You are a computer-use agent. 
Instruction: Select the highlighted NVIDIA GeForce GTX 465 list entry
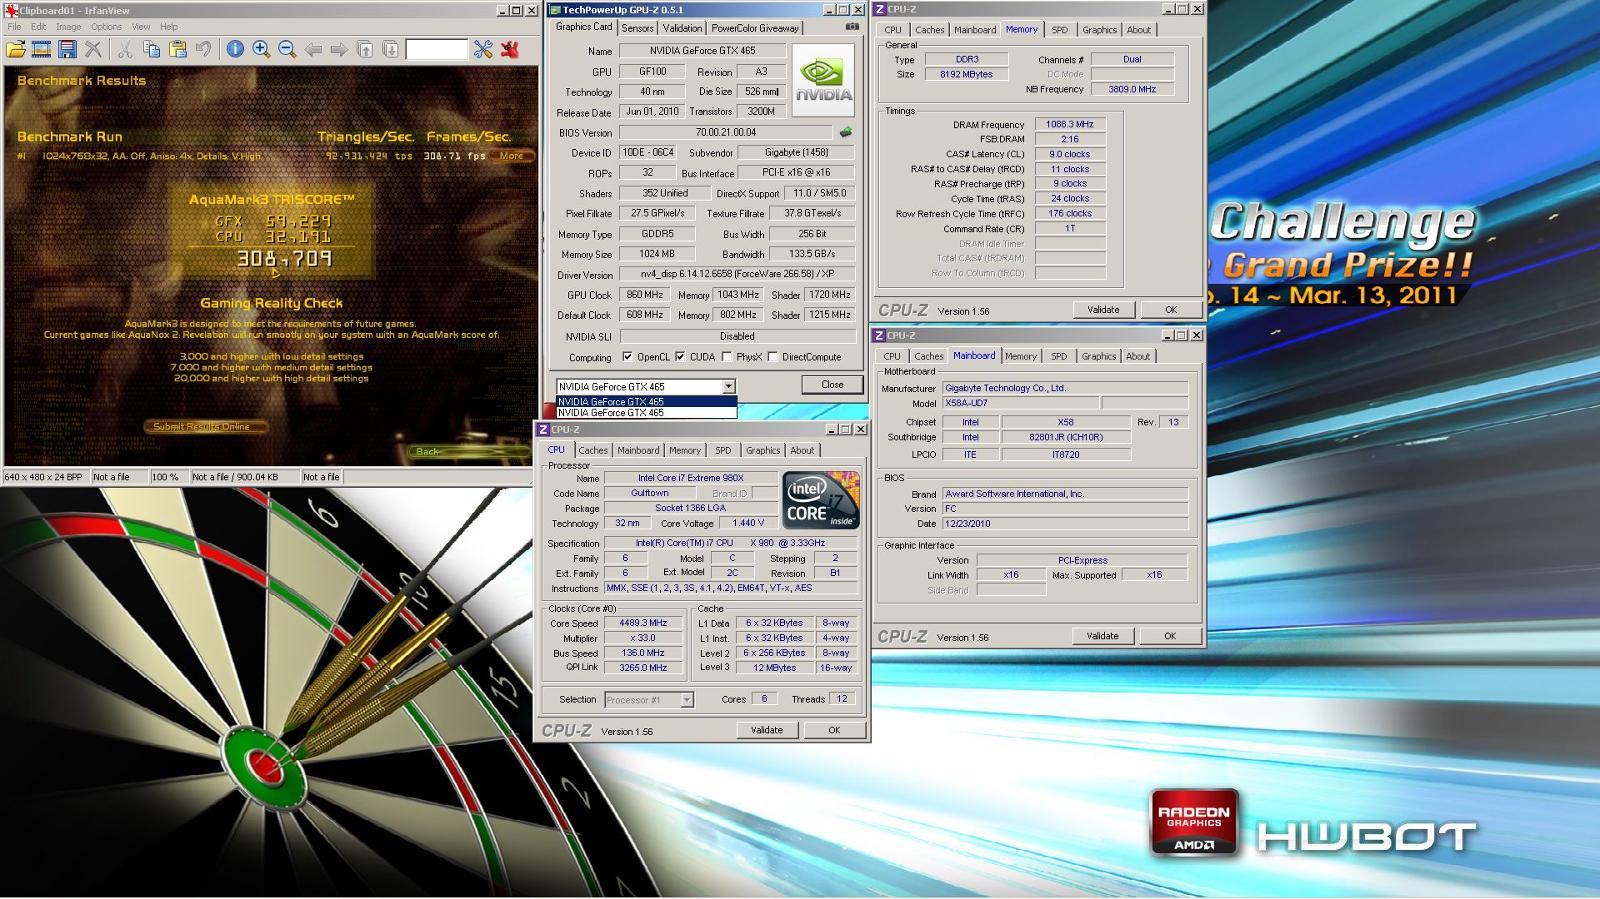tap(646, 402)
